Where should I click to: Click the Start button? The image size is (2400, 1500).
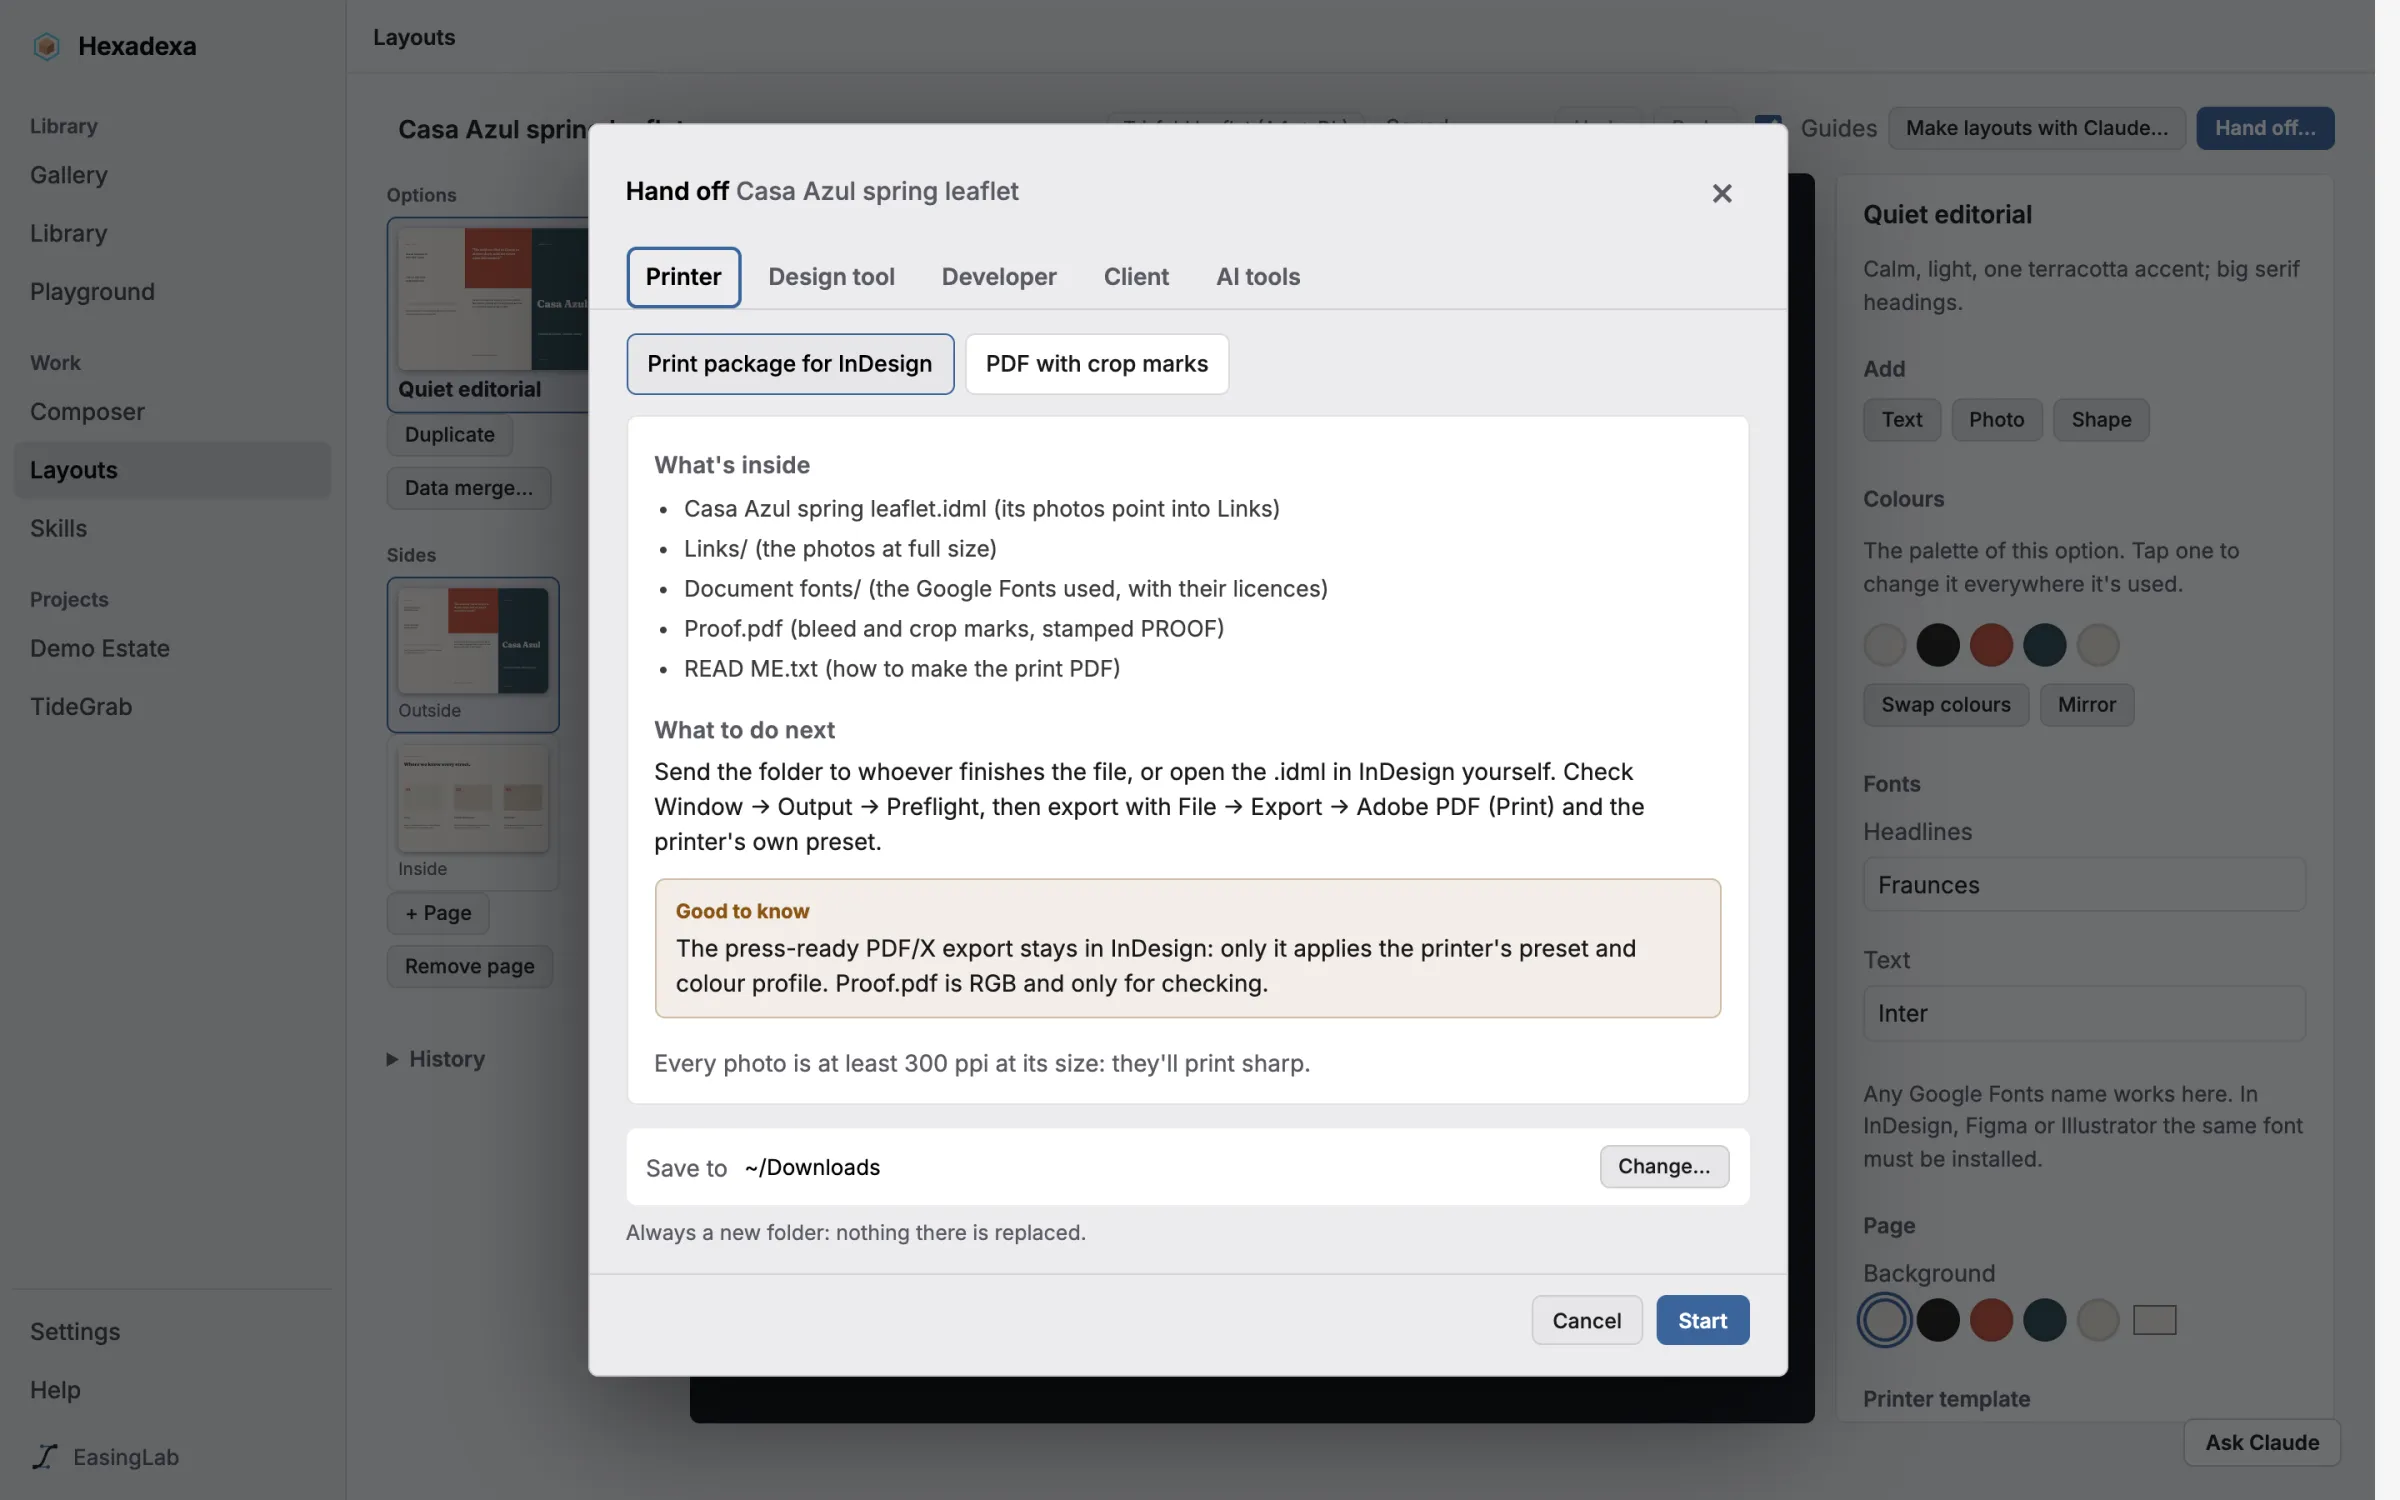coord(1702,1320)
